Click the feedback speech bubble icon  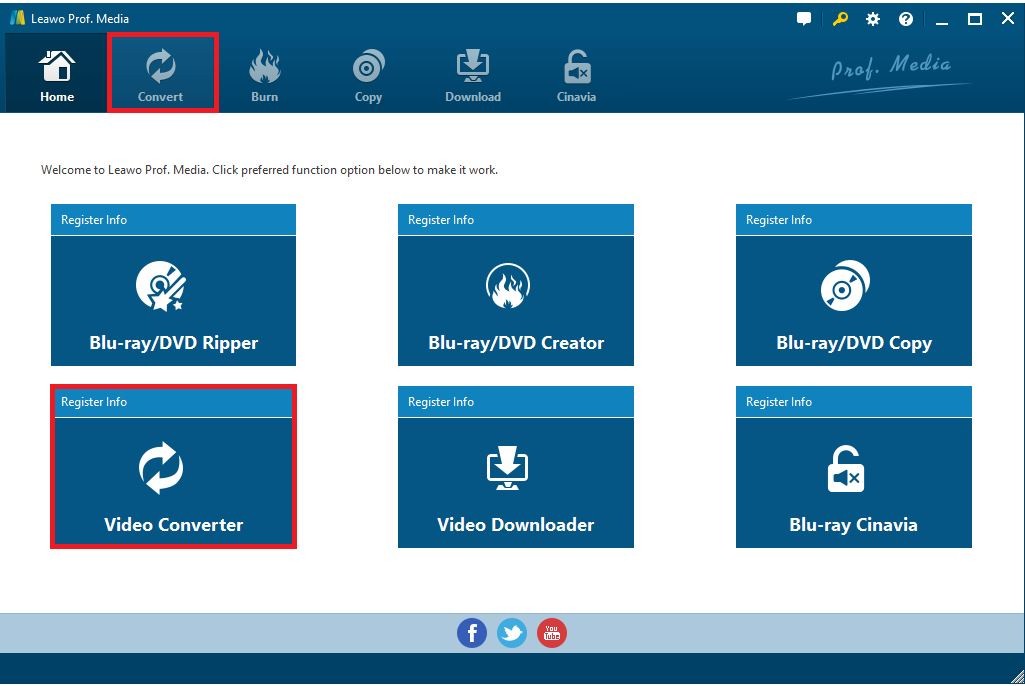[x=804, y=19]
